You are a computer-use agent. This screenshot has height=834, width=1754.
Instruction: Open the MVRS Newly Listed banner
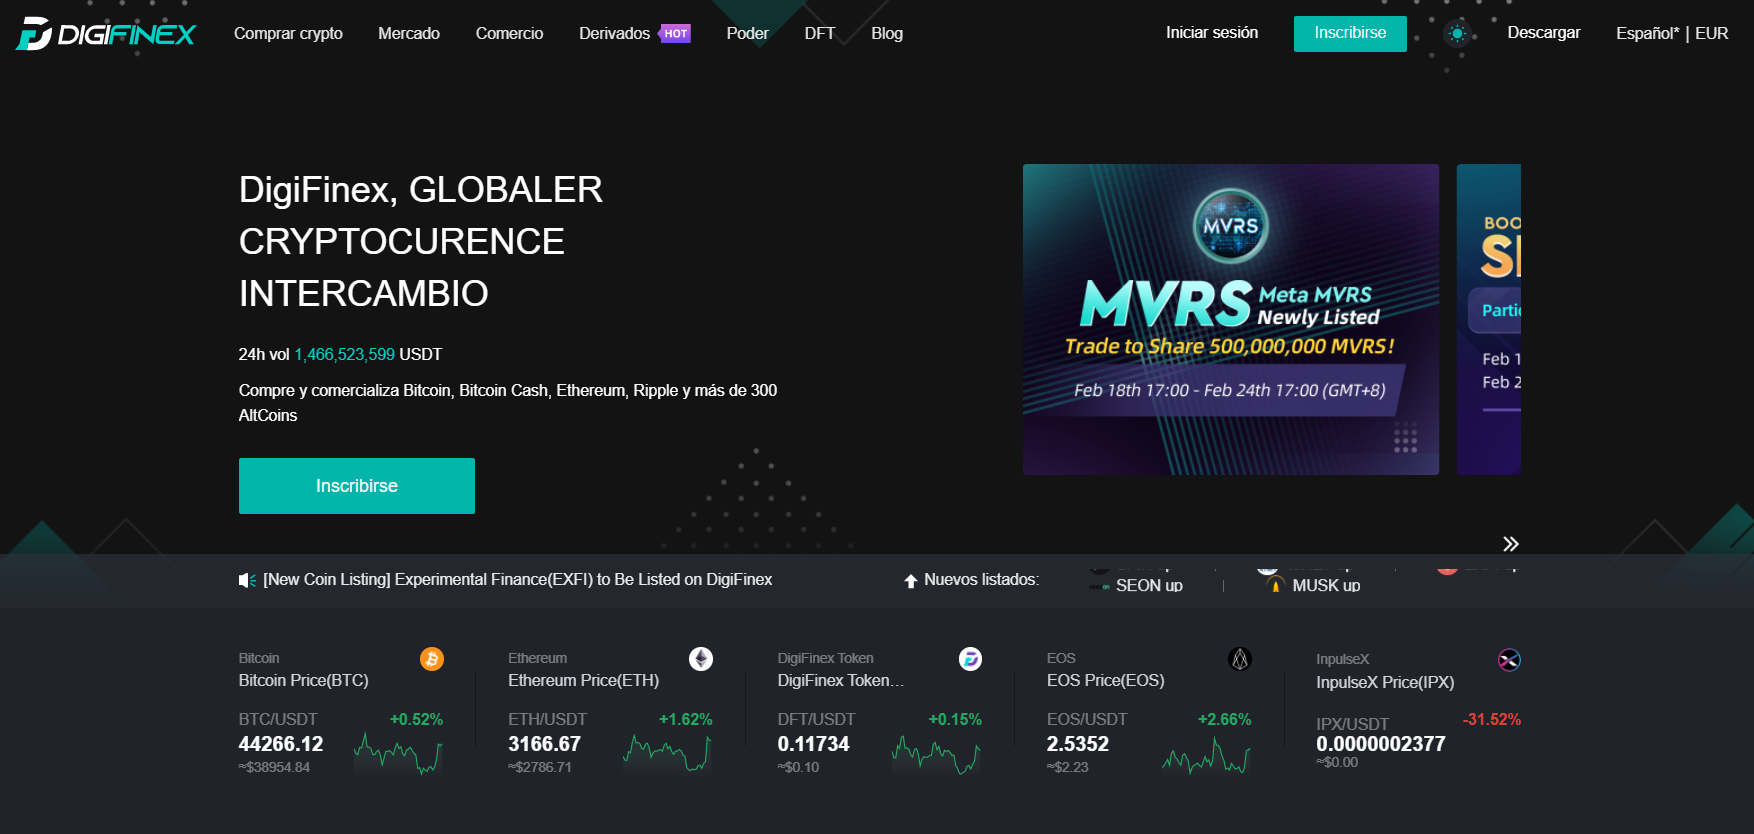point(1231,319)
